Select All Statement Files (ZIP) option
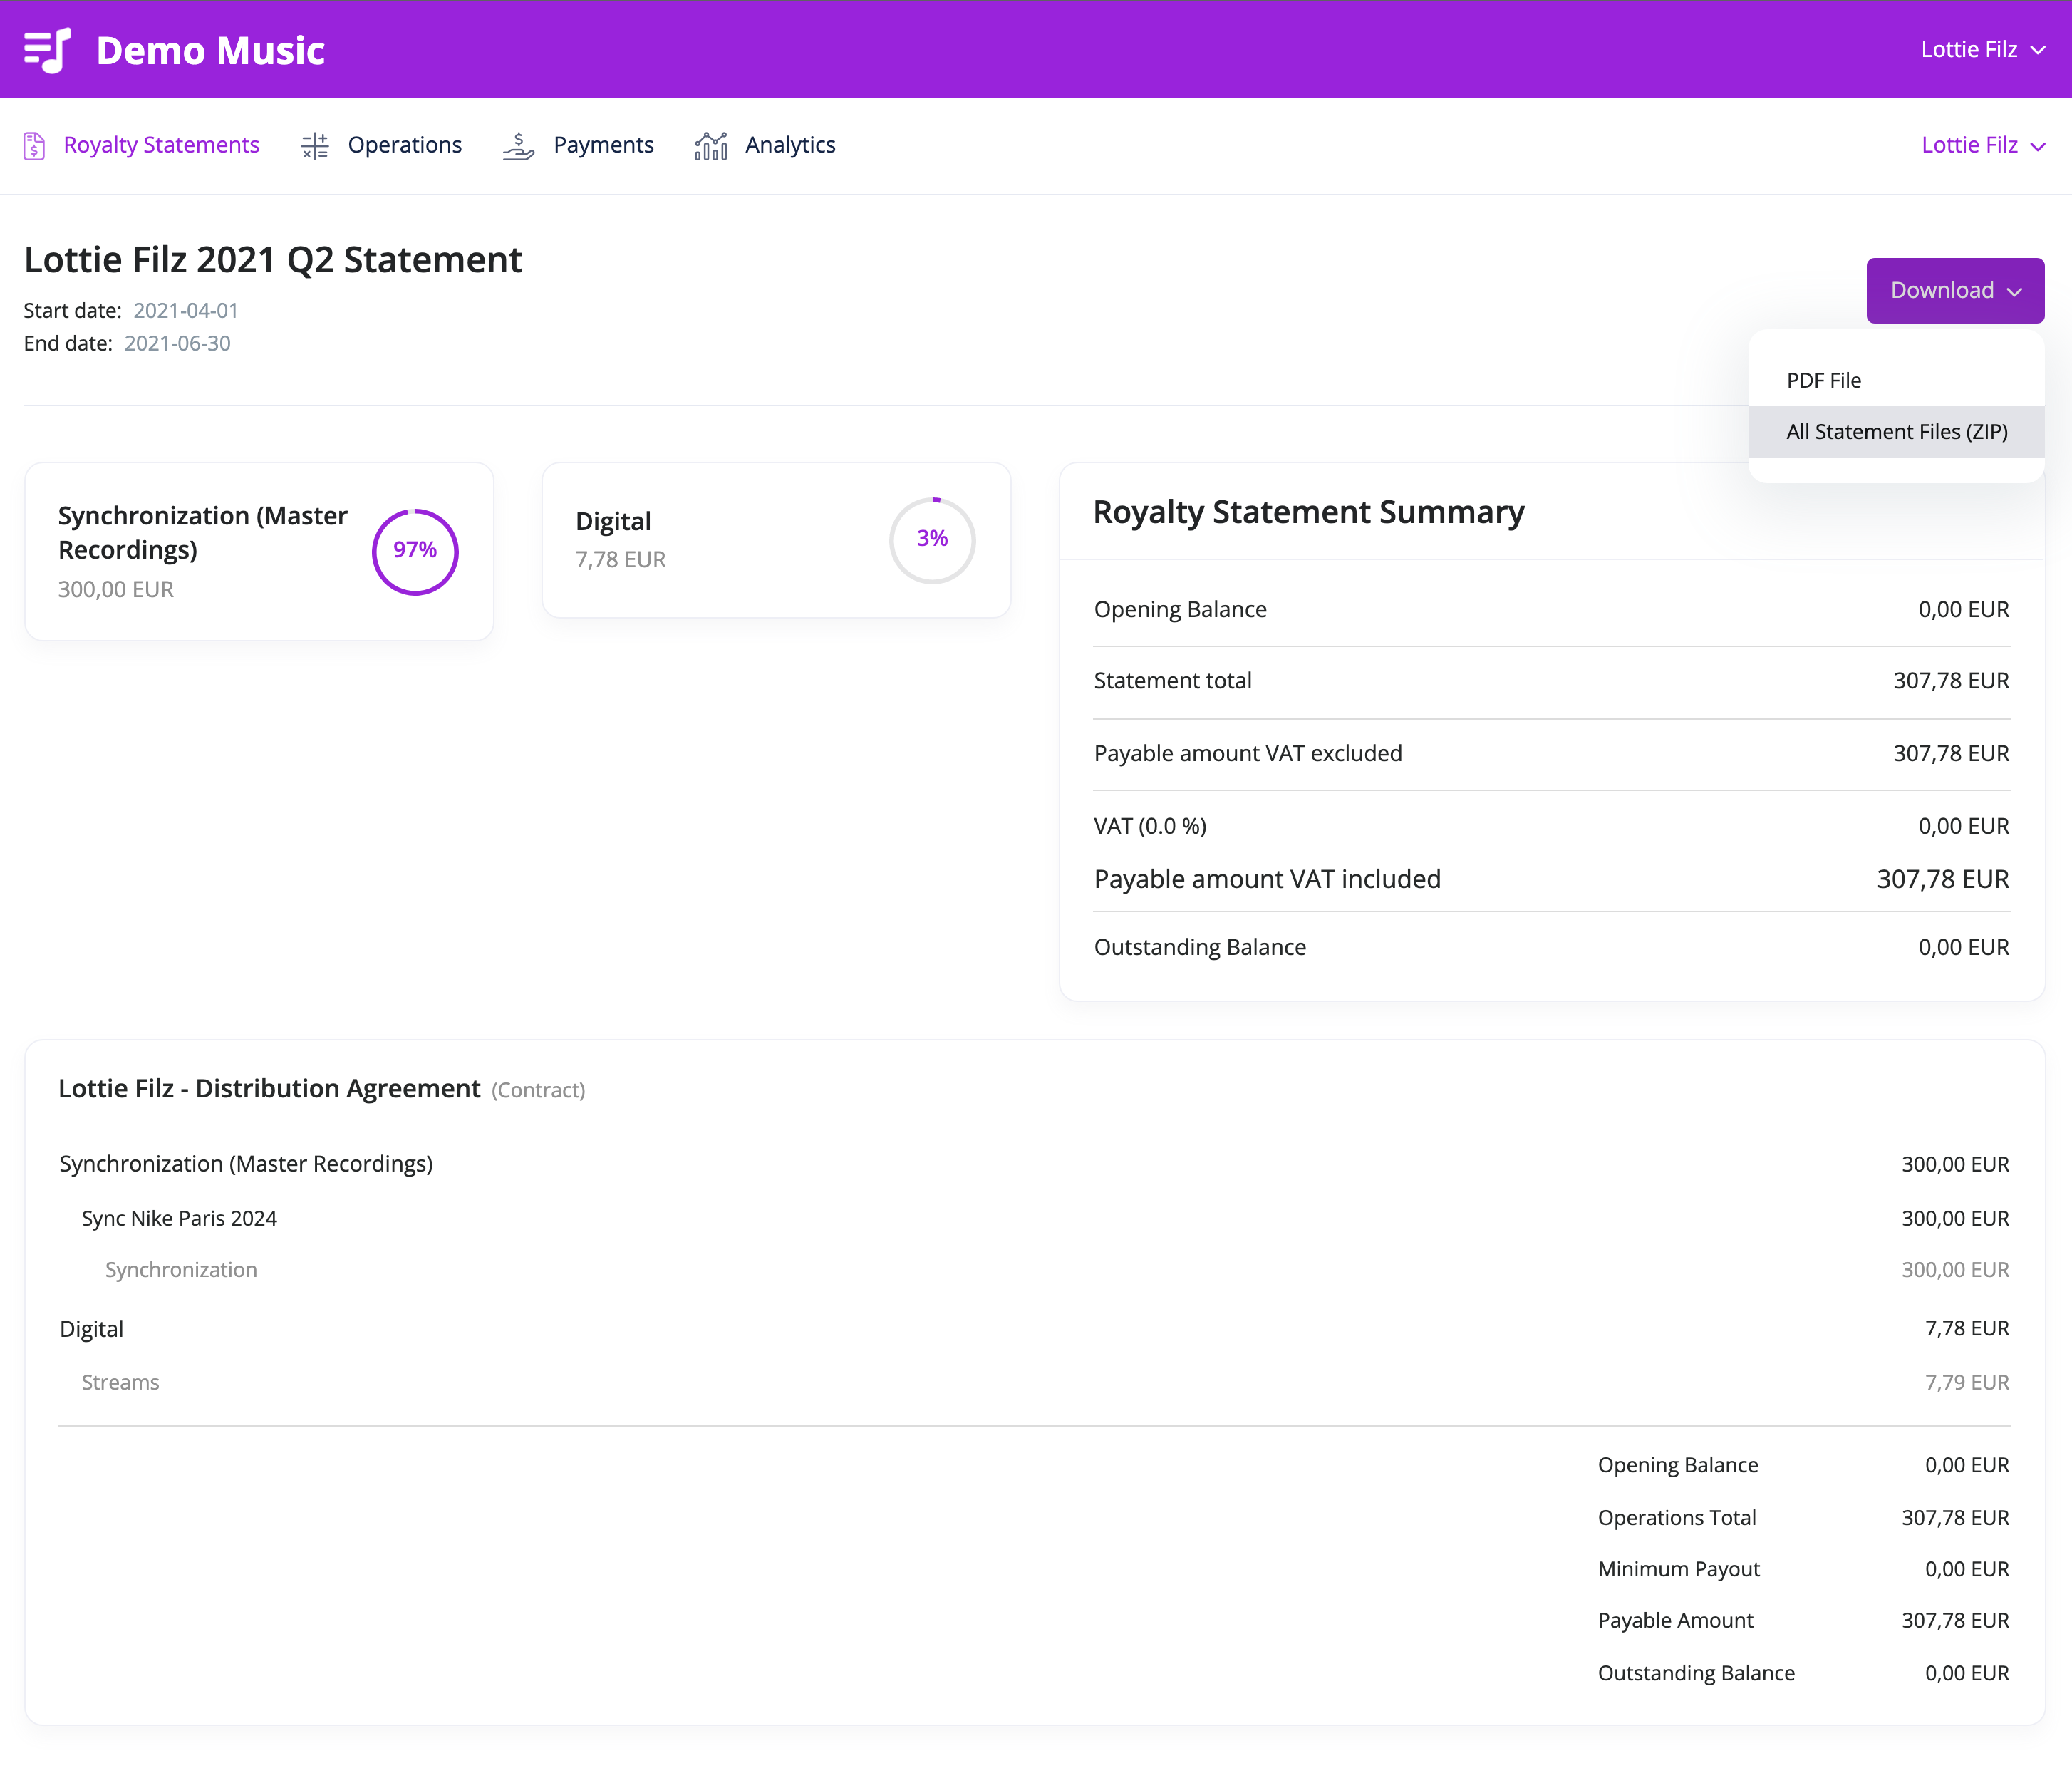 point(1896,432)
